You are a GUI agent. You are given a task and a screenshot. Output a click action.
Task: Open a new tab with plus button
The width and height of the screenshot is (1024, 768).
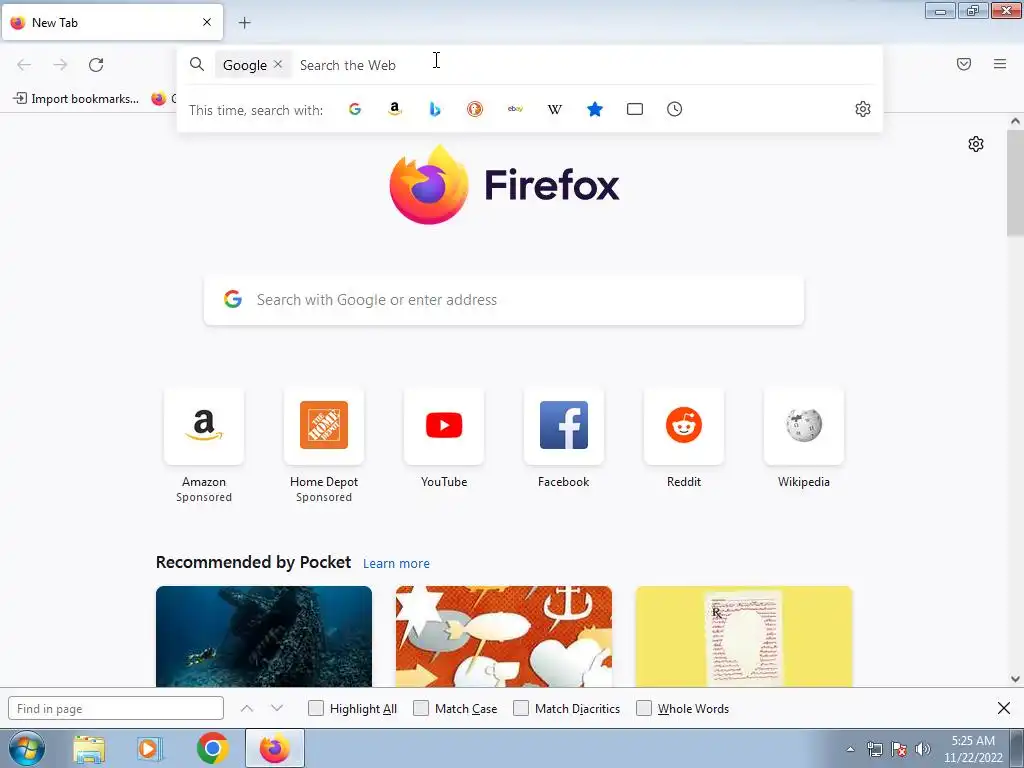[244, 23]
